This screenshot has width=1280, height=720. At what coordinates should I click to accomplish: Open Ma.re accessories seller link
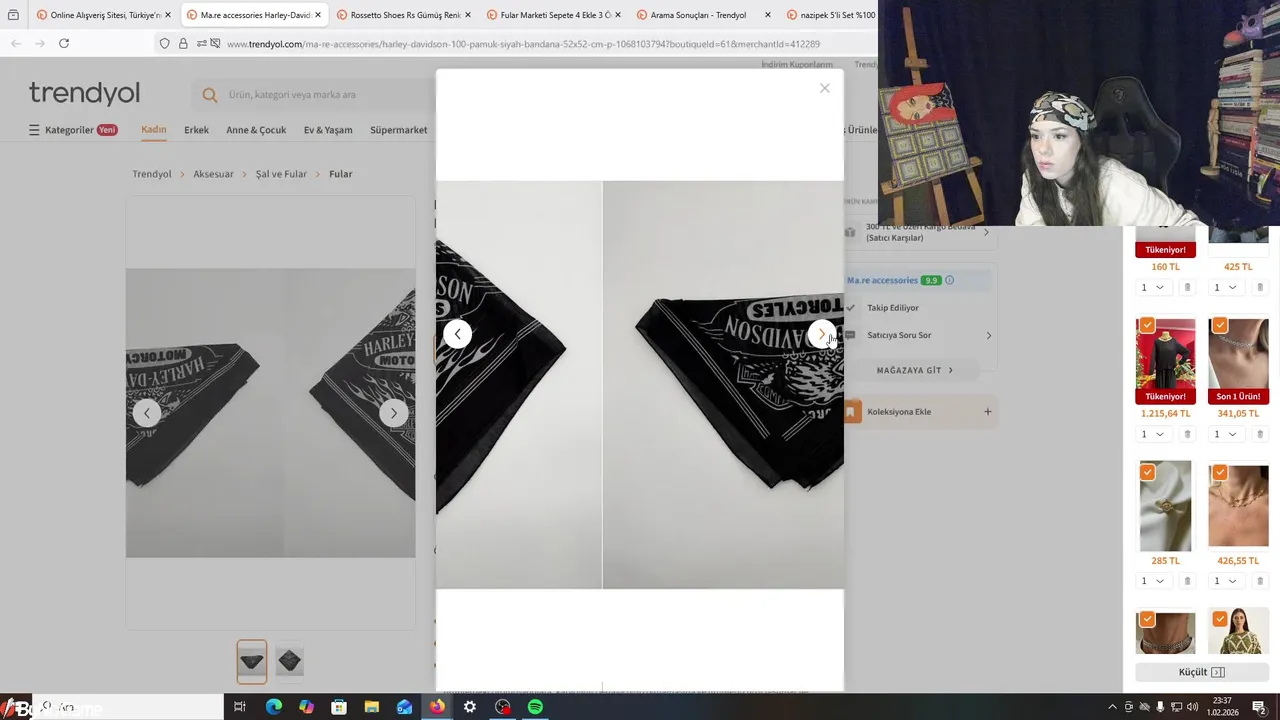(x=882, y=280)
